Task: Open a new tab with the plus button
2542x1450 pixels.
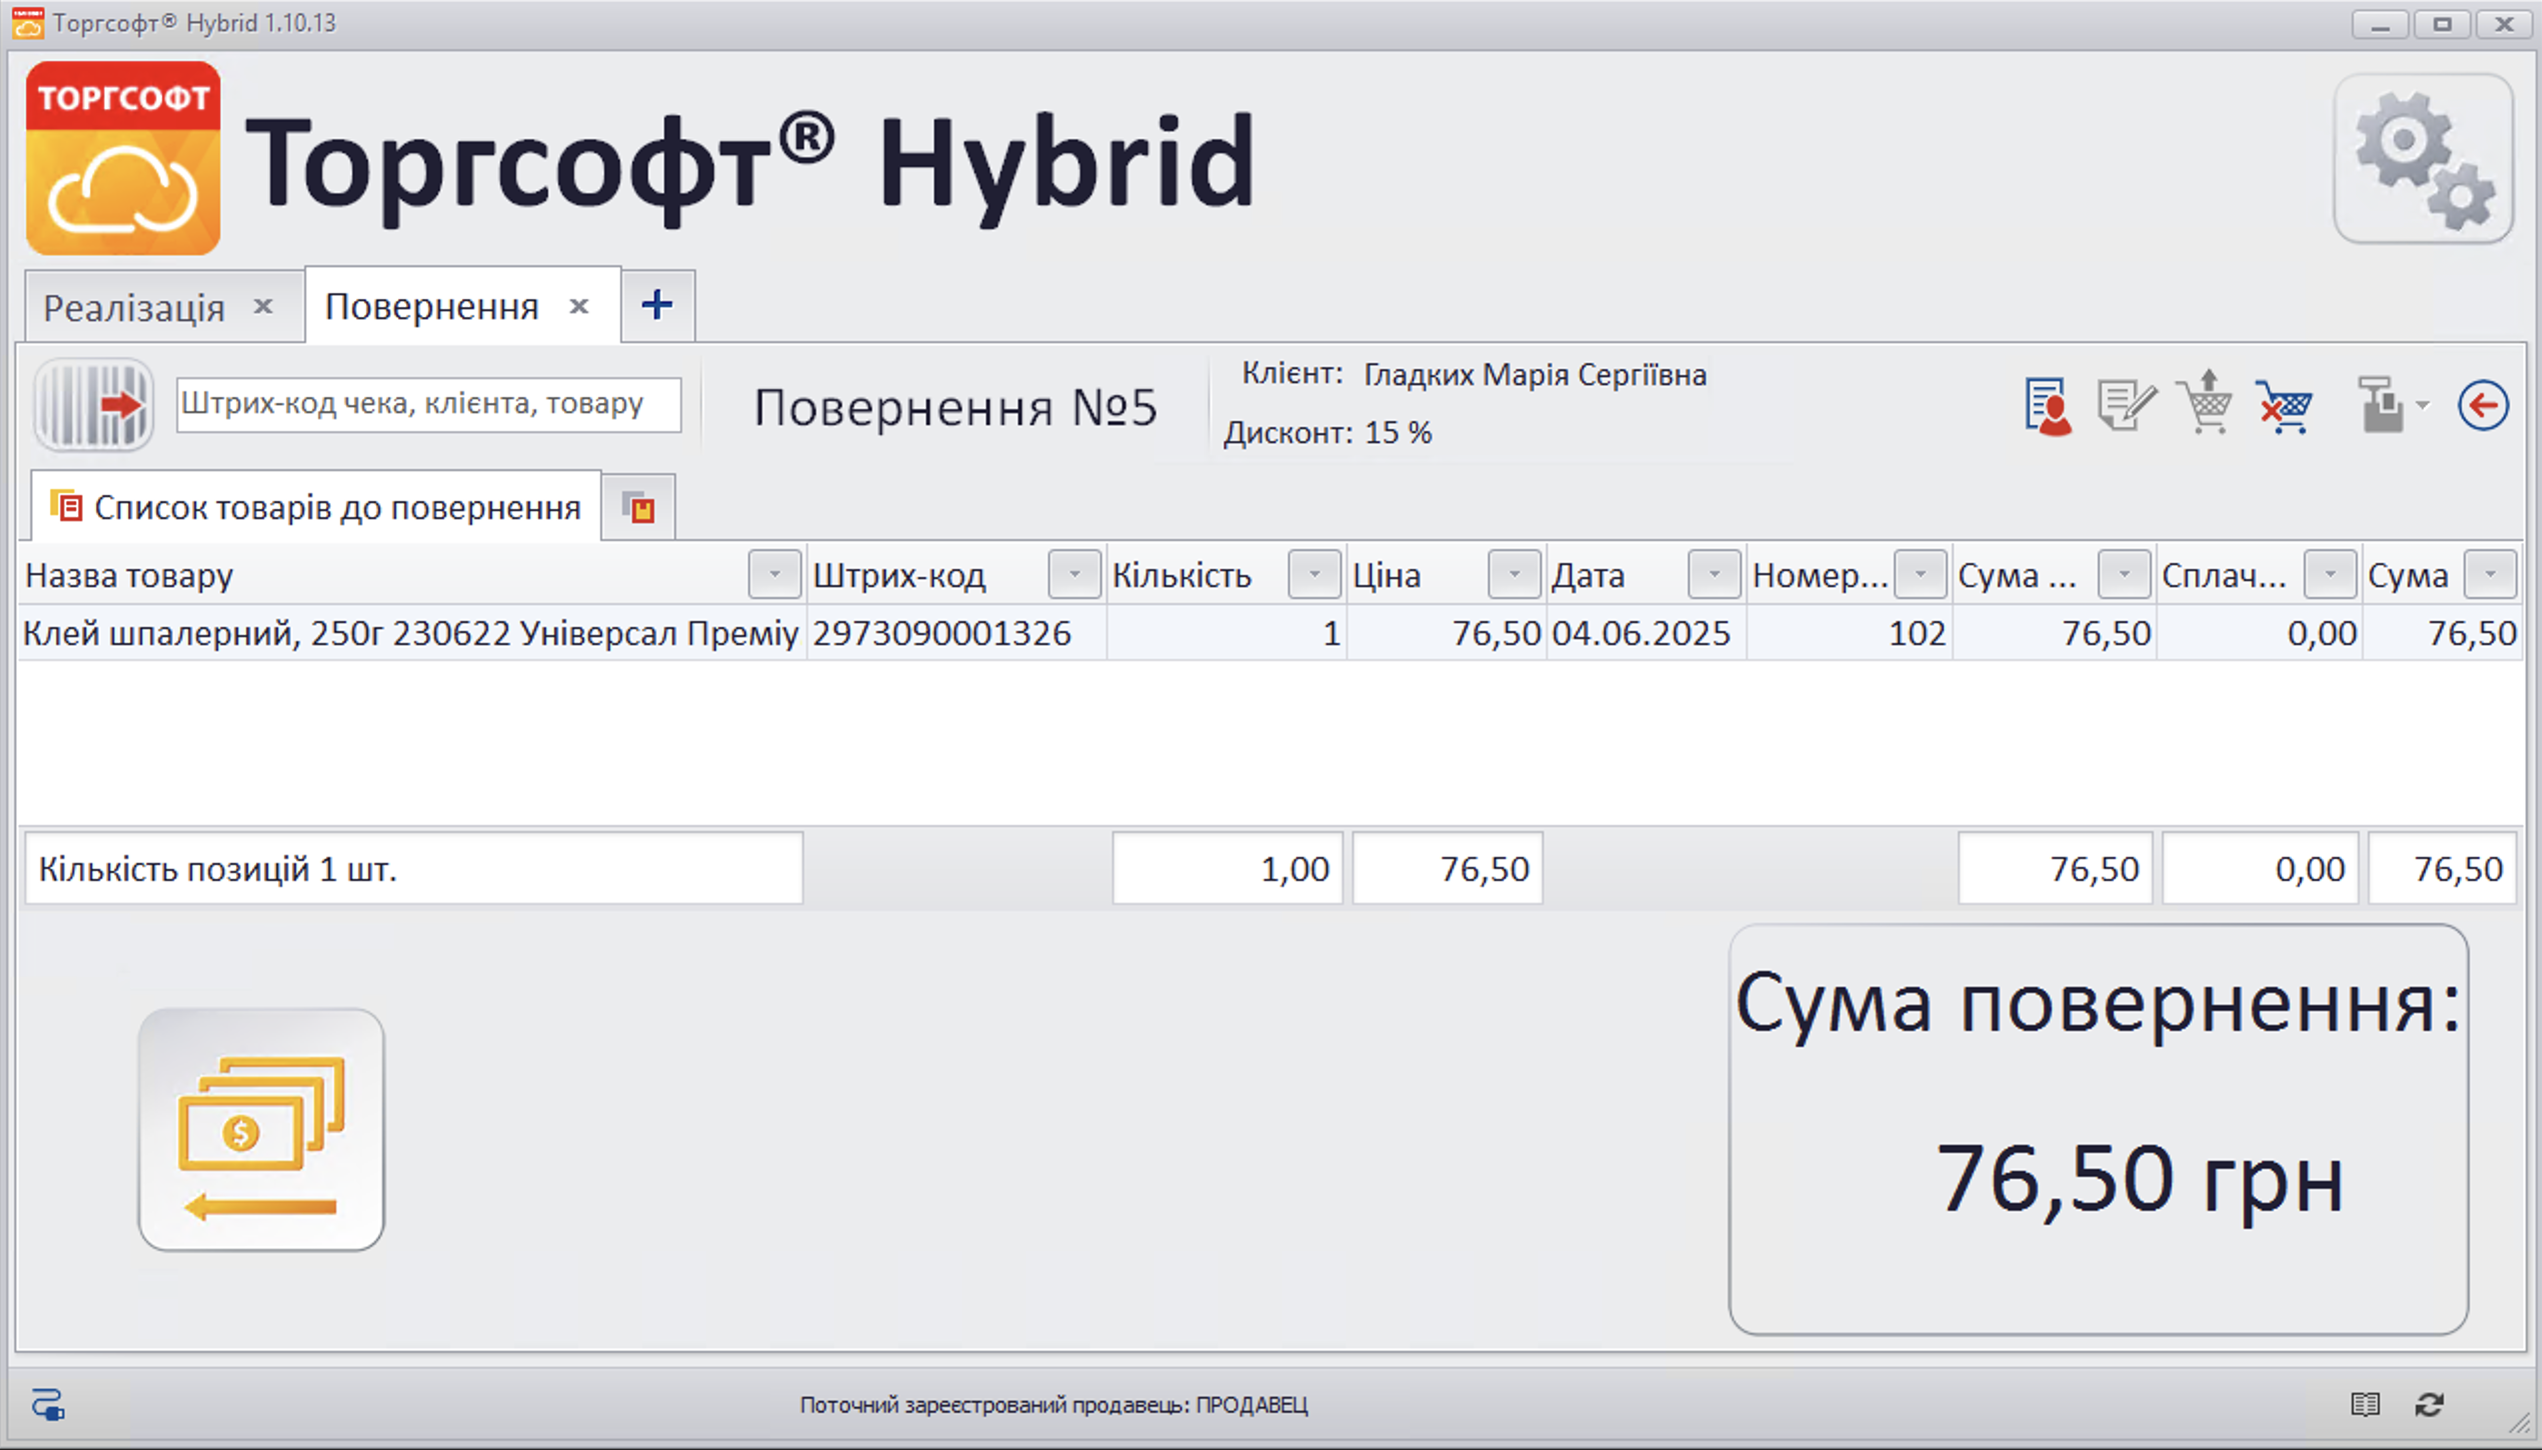Action: [x=657, y=305]
